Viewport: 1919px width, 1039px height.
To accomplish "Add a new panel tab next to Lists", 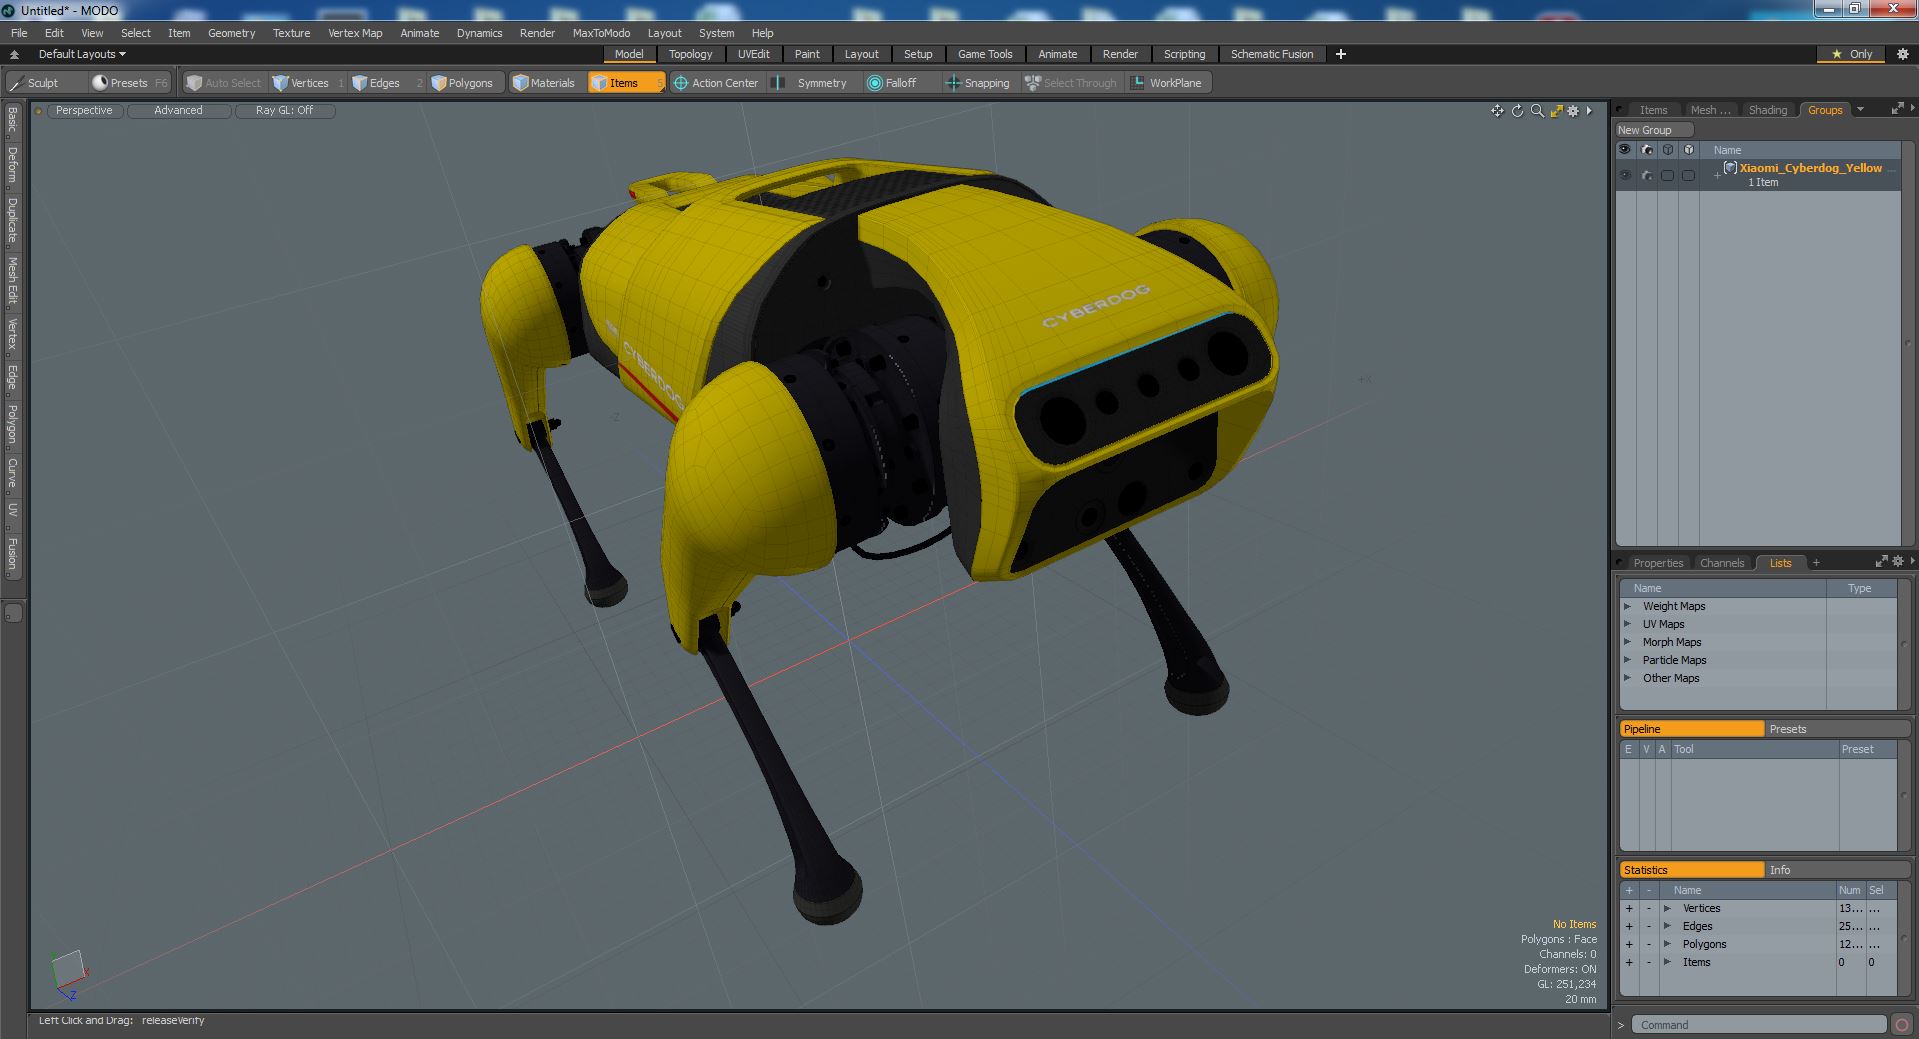I will tap(1816, 562).
